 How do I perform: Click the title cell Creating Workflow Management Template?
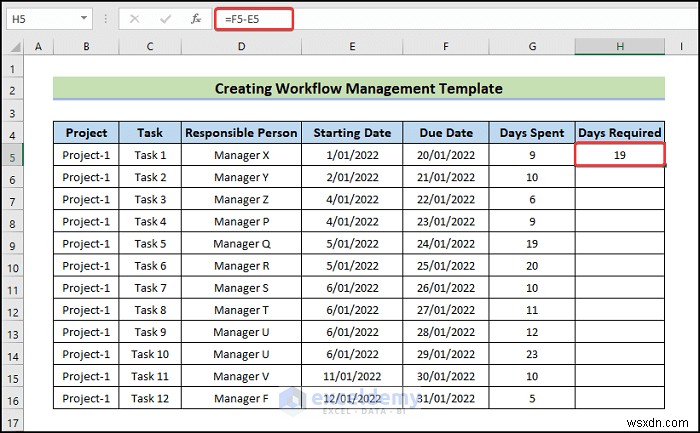(358, 88)
